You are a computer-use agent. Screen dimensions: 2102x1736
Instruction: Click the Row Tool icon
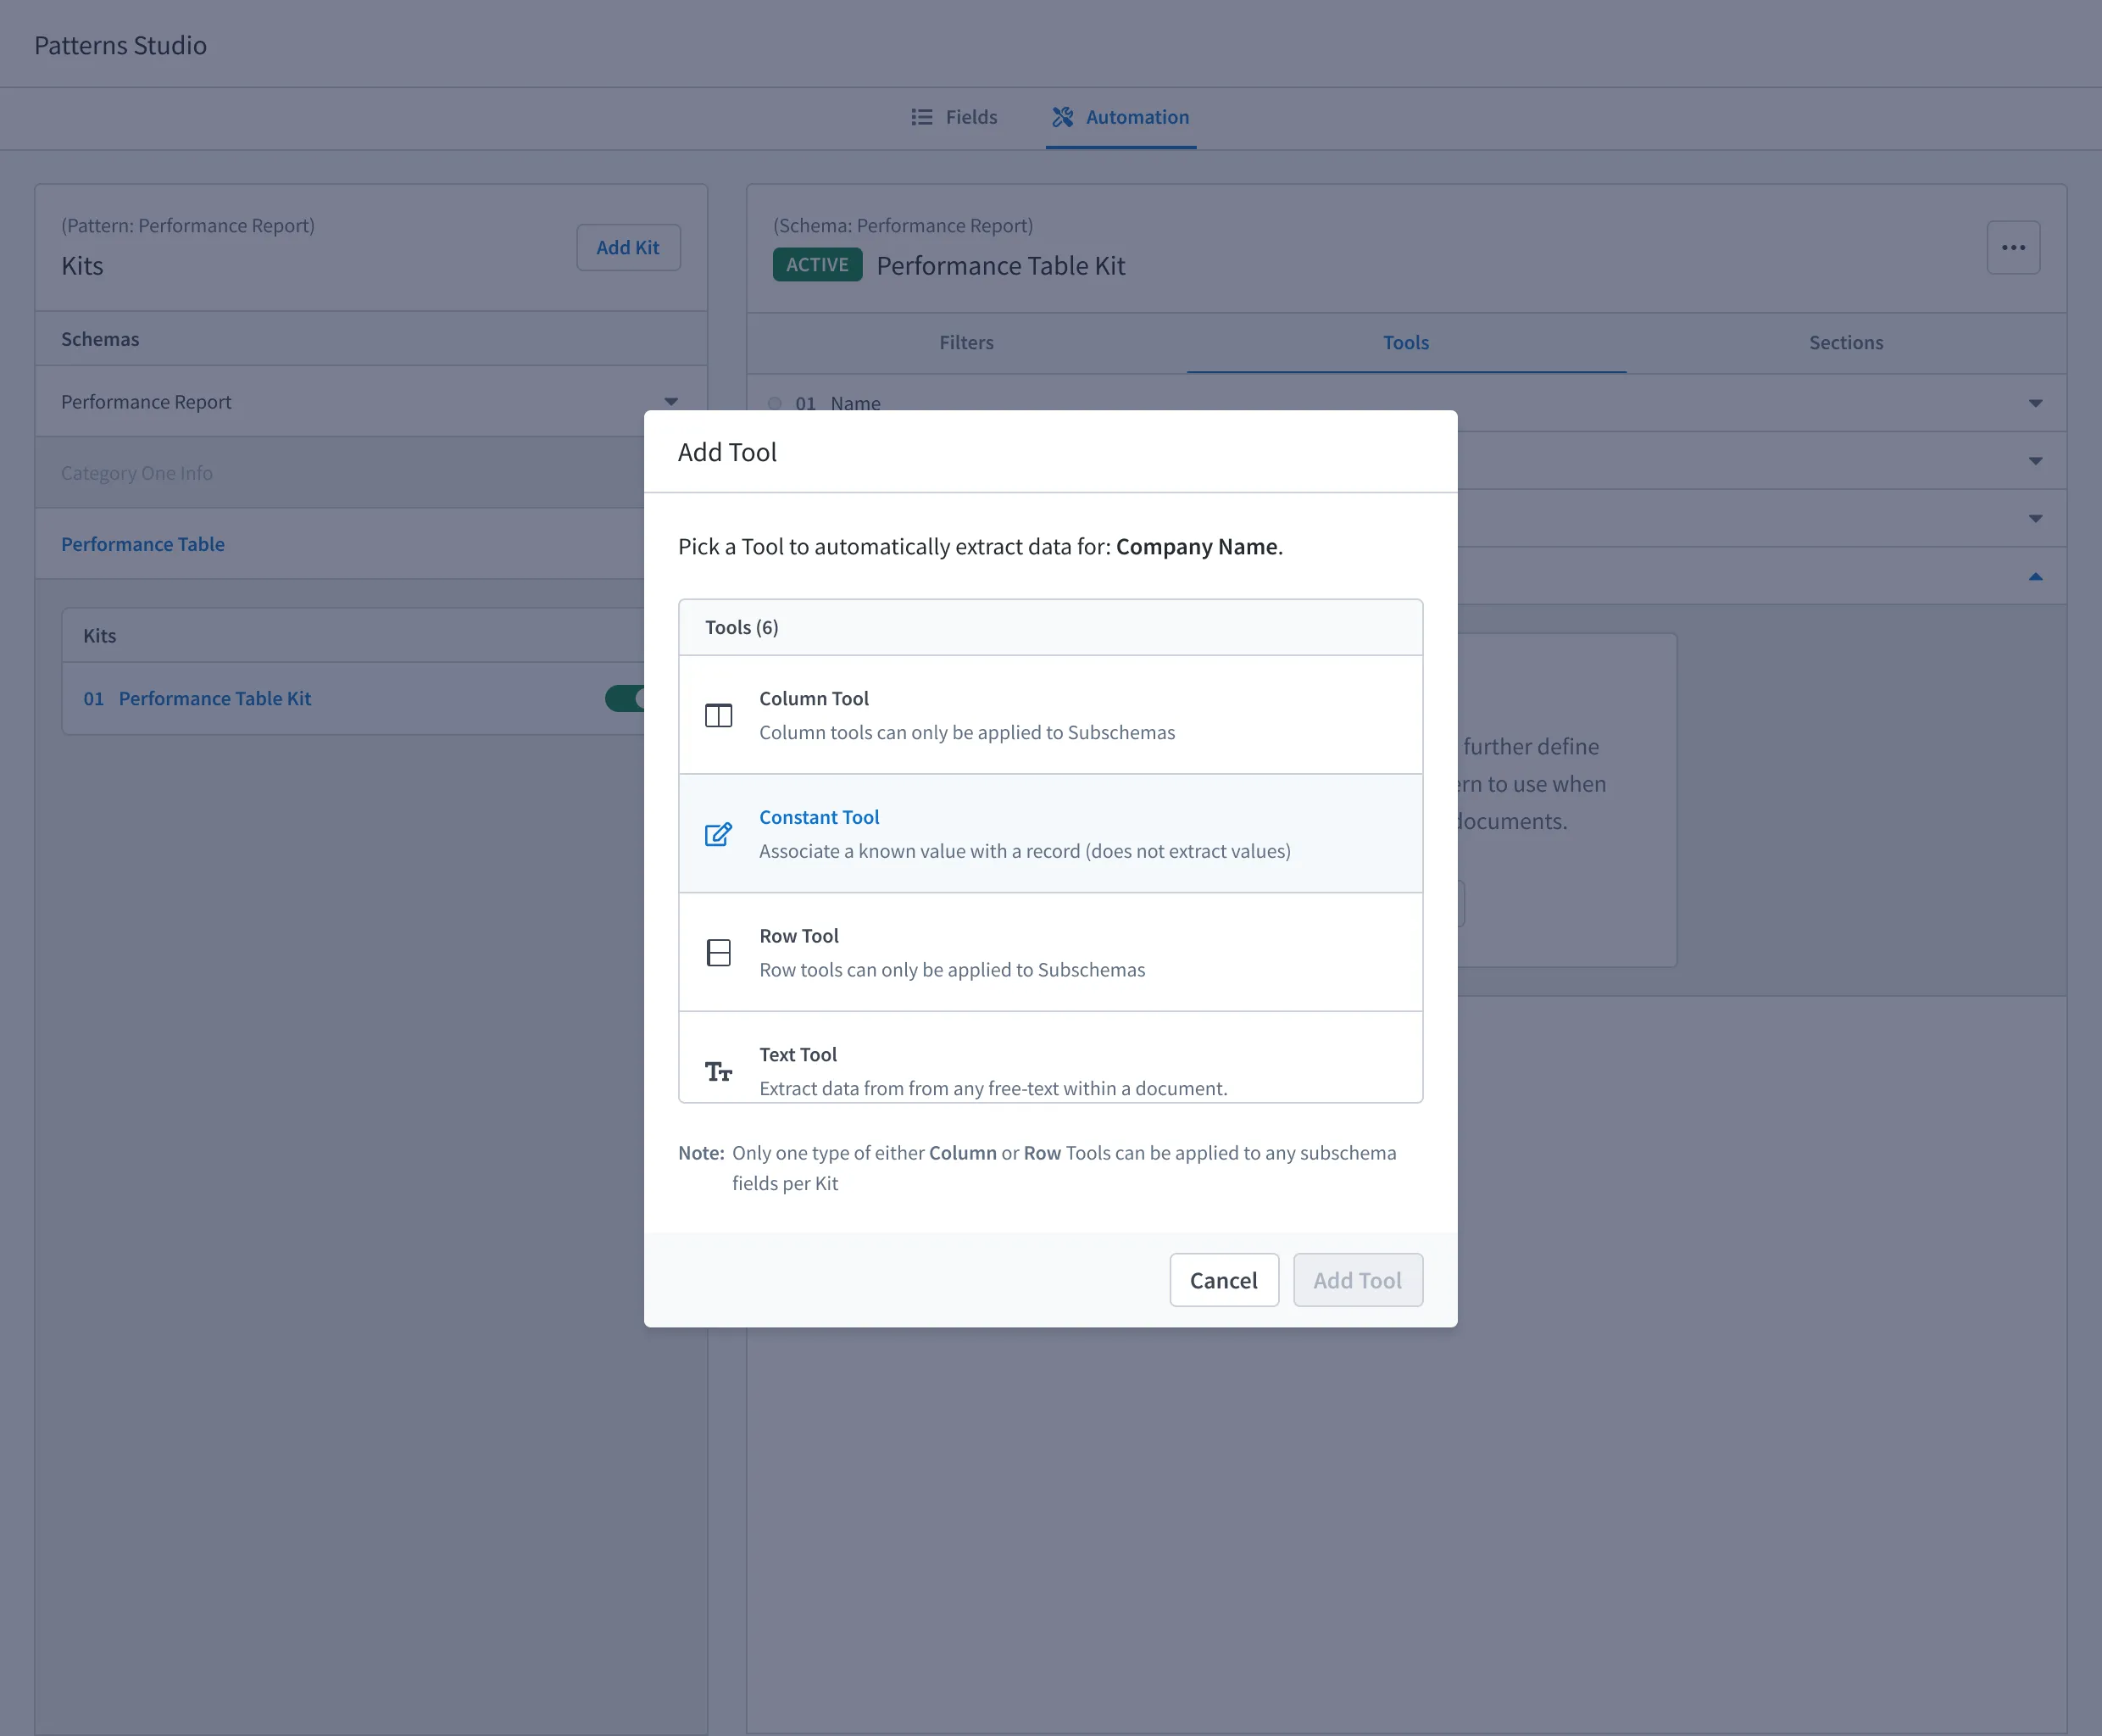[718, 952]
